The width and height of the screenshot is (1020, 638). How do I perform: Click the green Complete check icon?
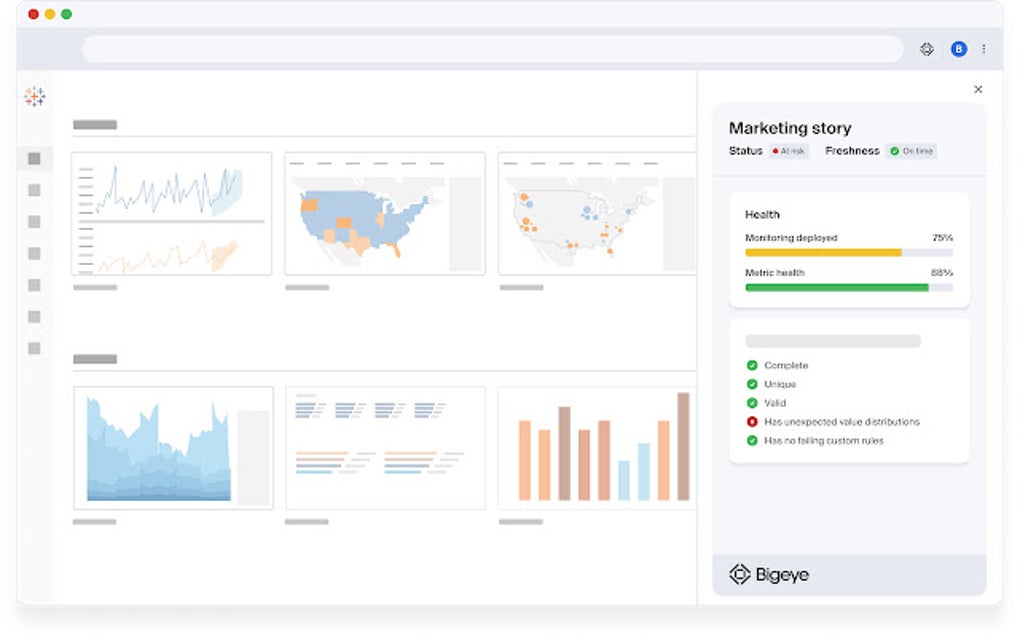point(752,365)
